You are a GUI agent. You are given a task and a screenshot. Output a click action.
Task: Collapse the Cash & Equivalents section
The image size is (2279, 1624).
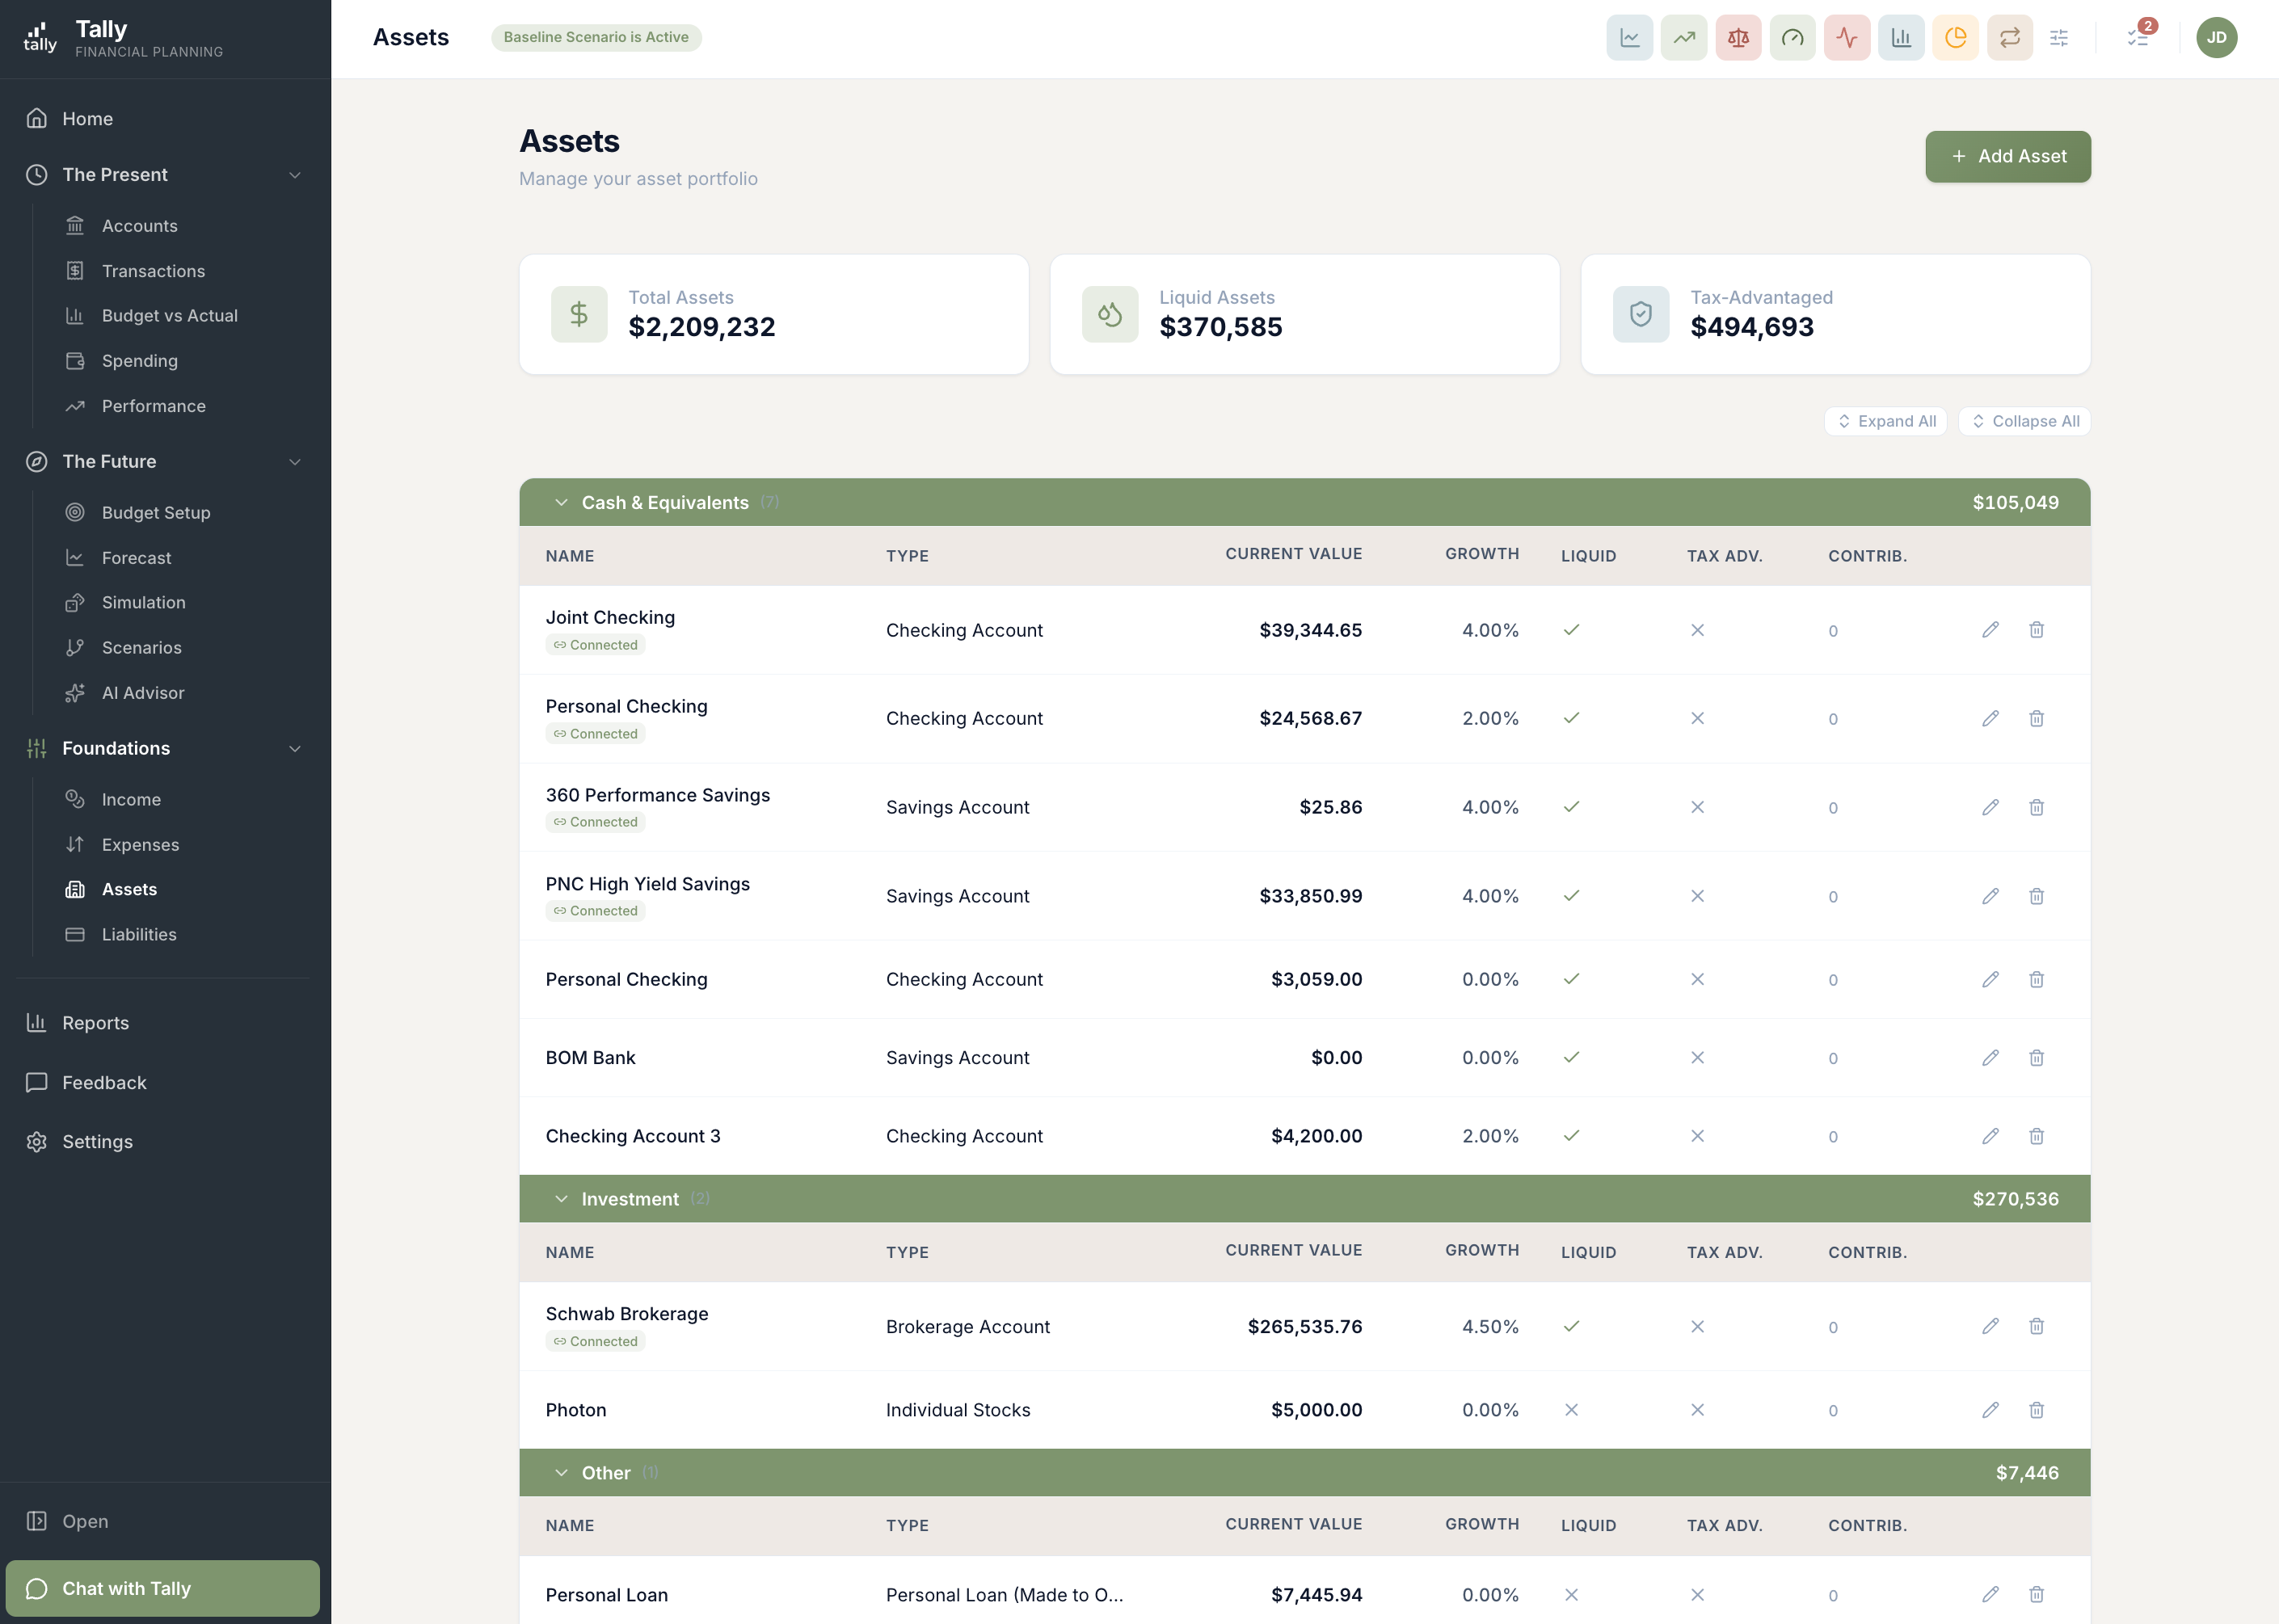click(561, 502)
